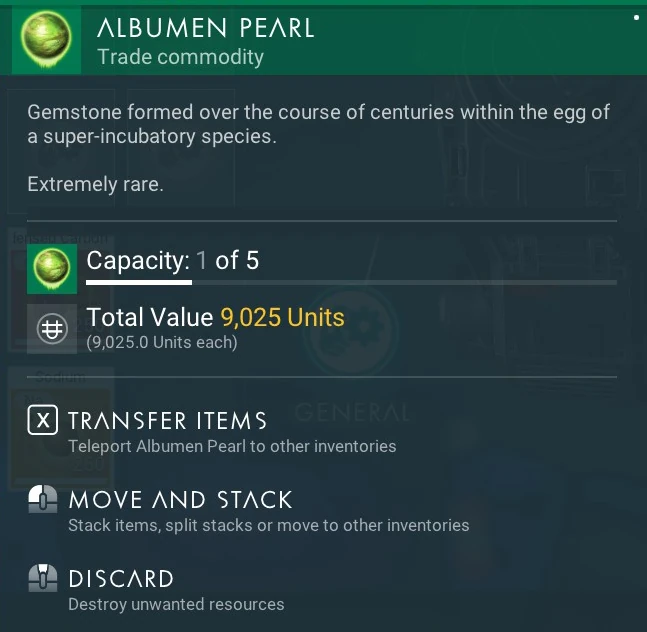Viewport: 647px width, 632px height.
Task: Click the Albumen Pearl title text
Action: pos(206,28)
